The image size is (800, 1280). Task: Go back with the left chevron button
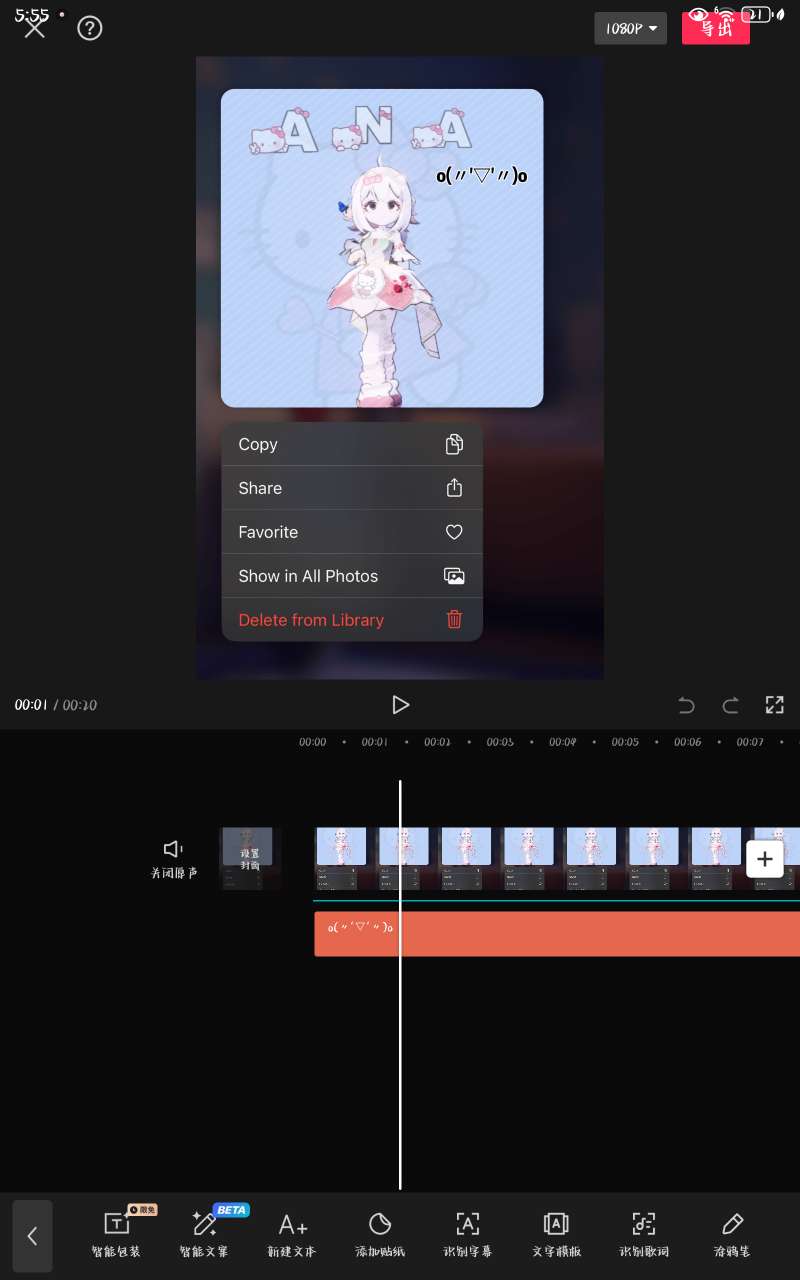[32, 1236]
